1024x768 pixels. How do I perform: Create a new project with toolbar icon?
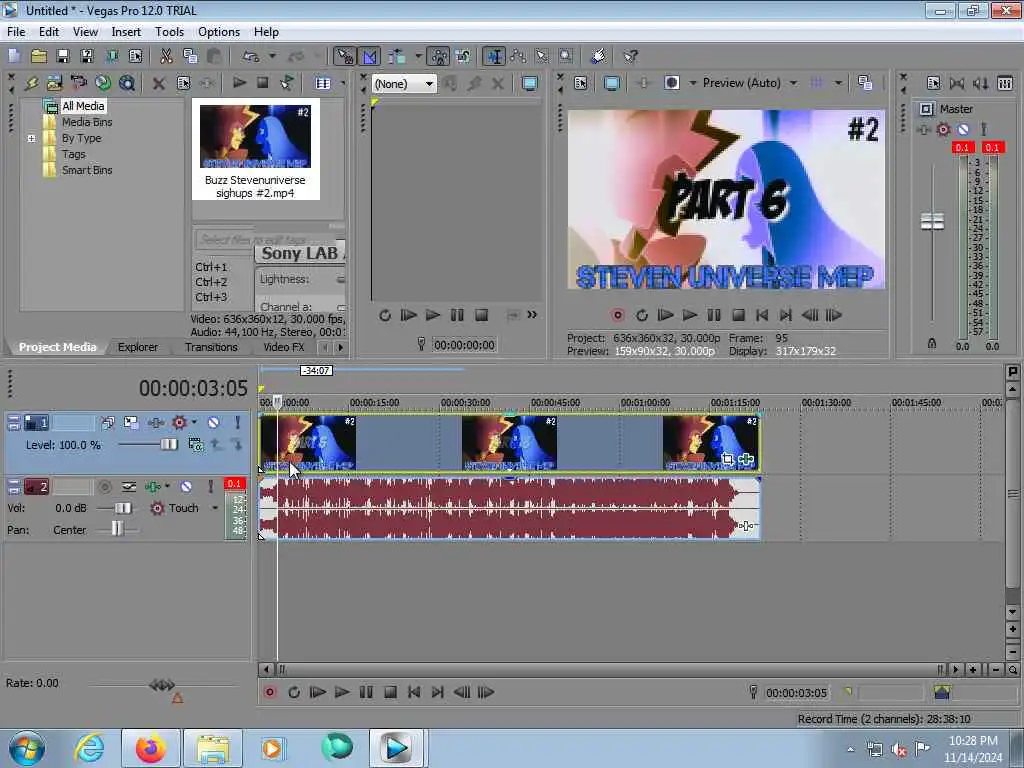click(x=14, y=56)
